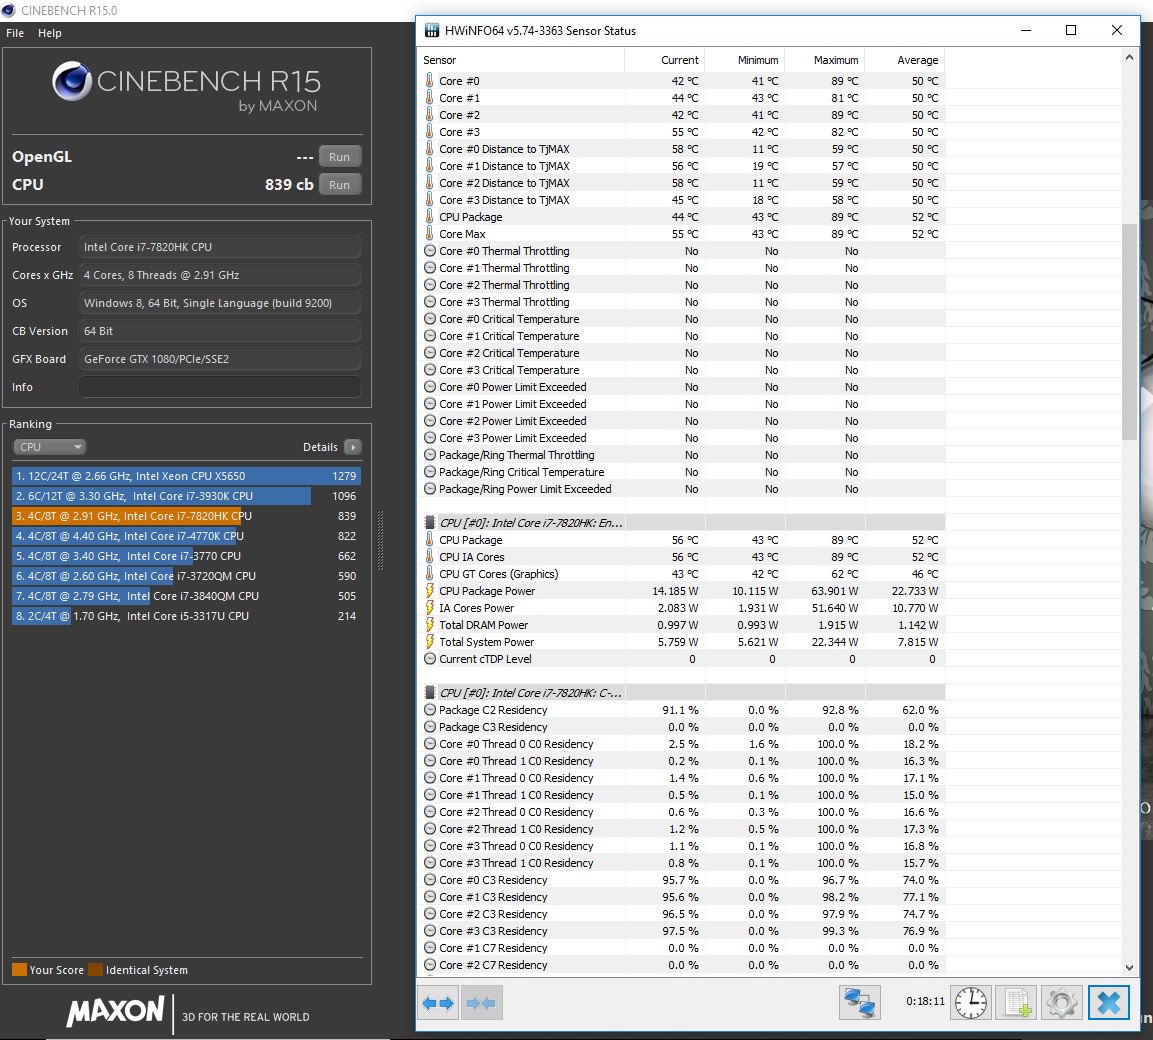Click the scroll-down arrow of the sensor list
The image size is (1153, 1040).
[1129, 967]
